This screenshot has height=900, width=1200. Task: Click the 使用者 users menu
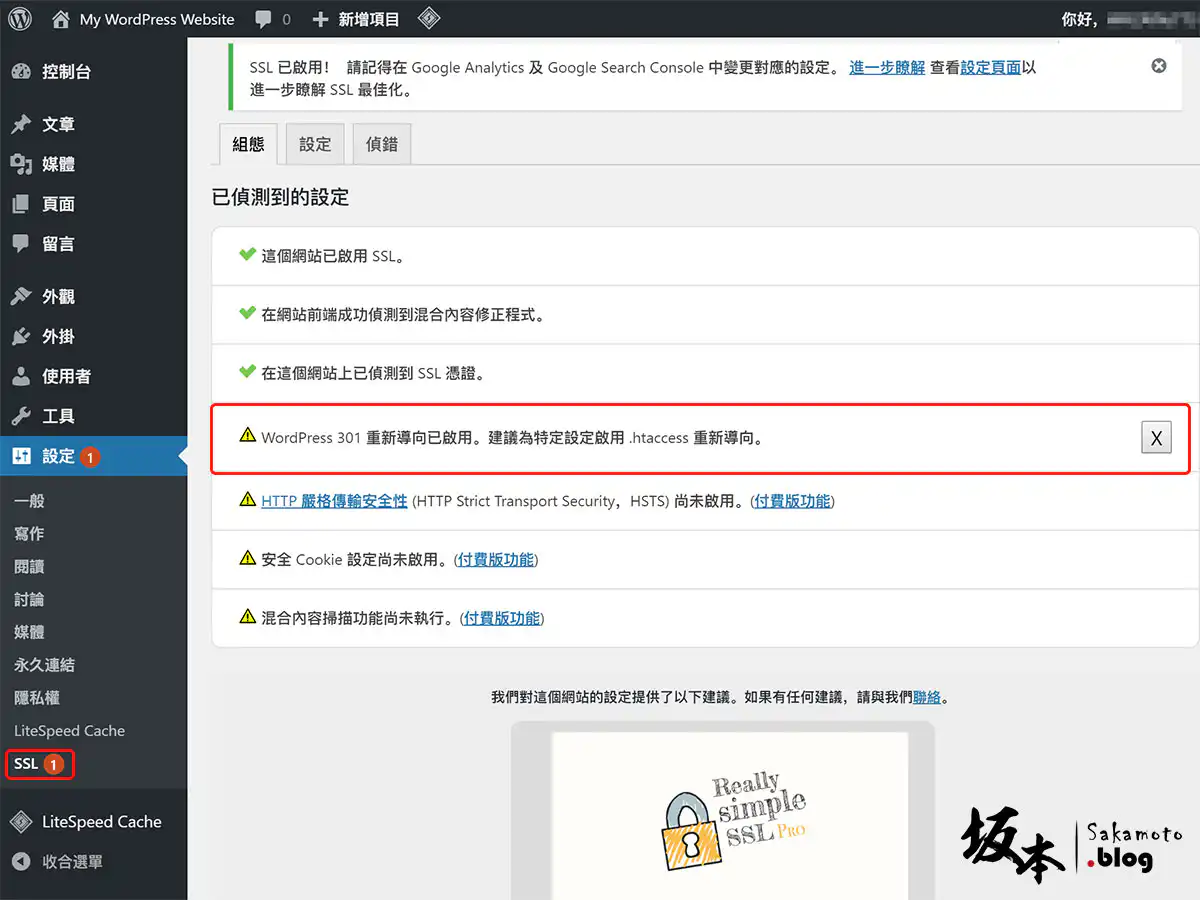click(66, 376)
